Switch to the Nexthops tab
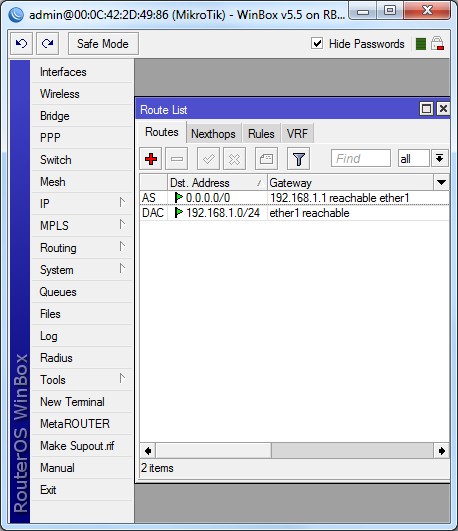 click(213, 133)
